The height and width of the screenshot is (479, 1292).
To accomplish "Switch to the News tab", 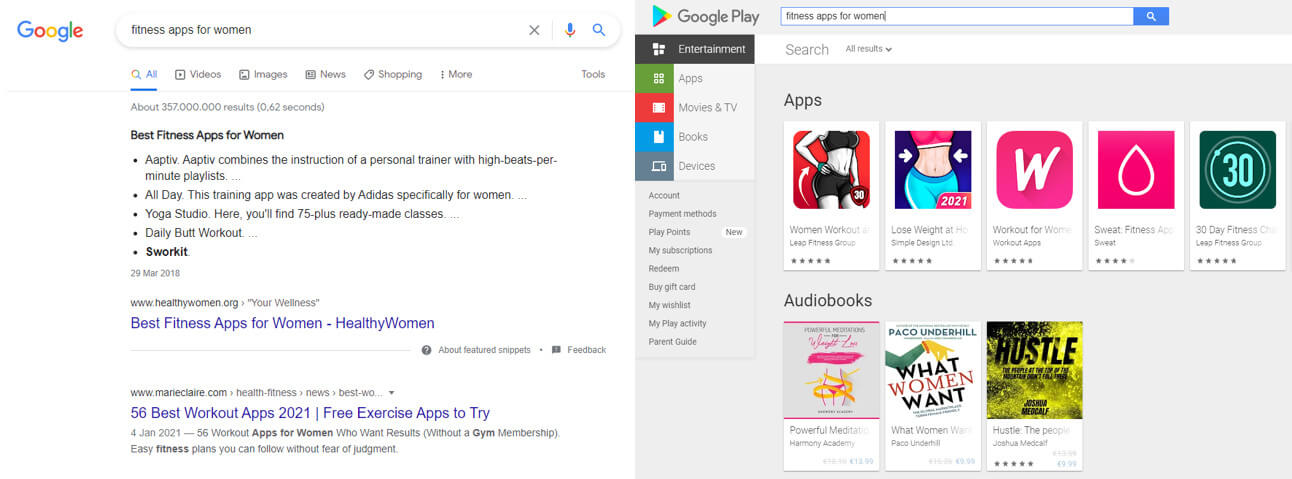I will click(325, 74).
